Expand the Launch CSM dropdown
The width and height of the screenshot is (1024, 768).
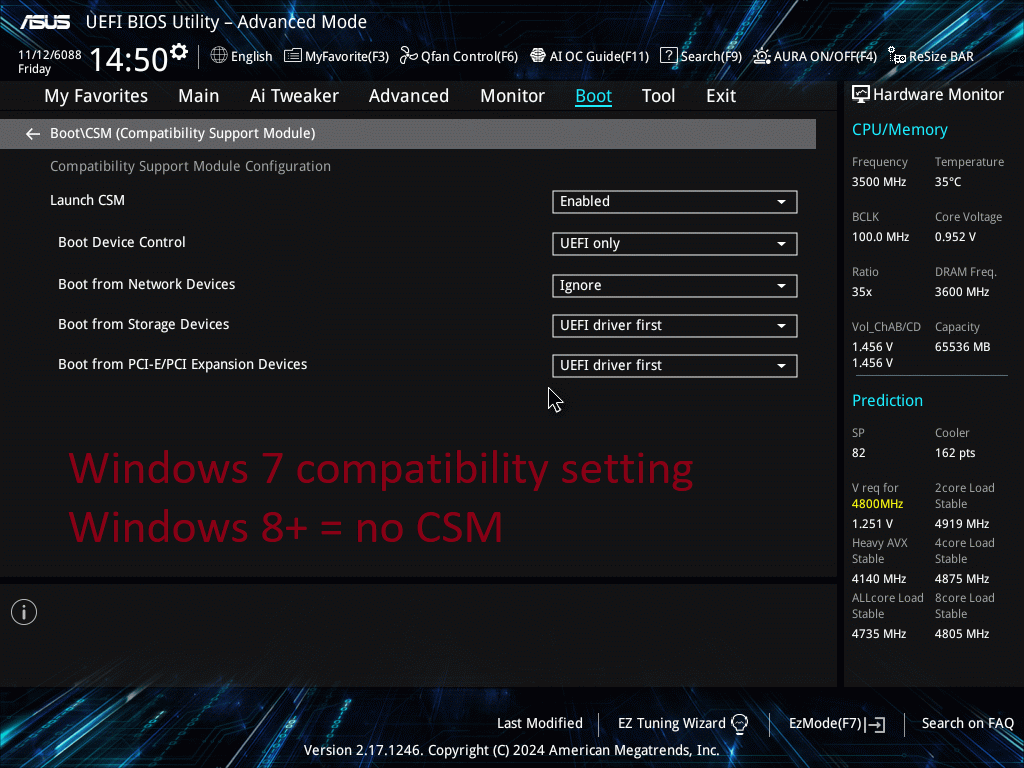coord(674,202)
